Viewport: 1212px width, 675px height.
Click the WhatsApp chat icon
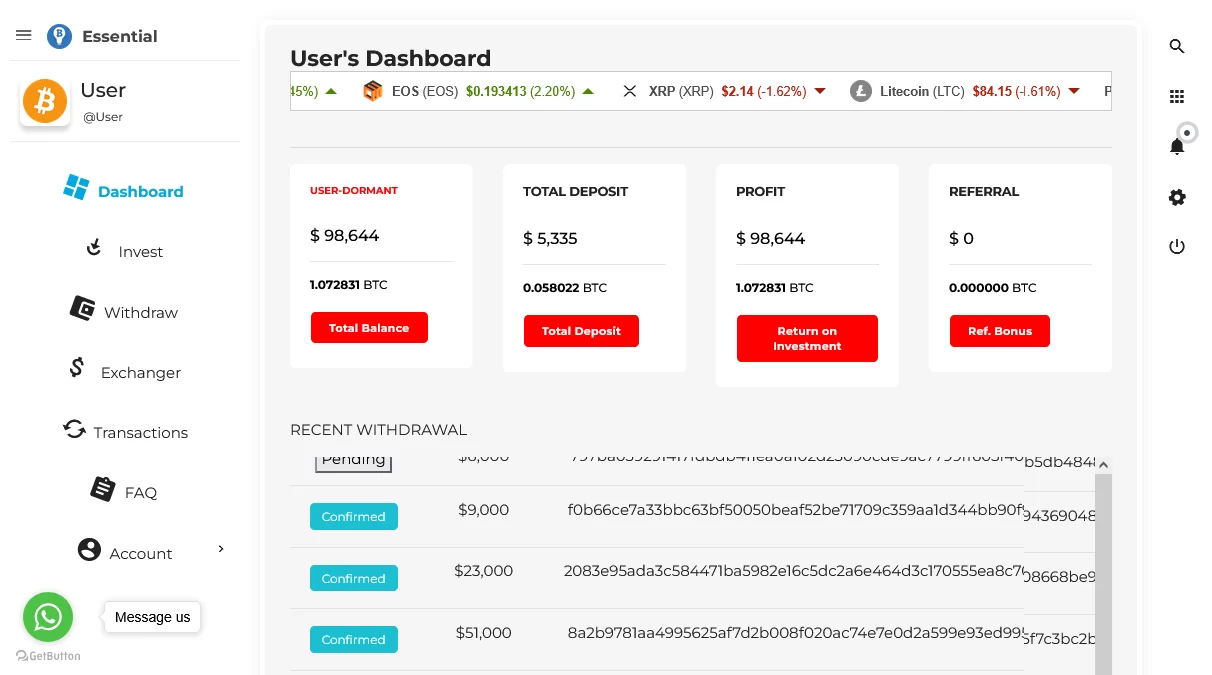[x=48, y=617]
